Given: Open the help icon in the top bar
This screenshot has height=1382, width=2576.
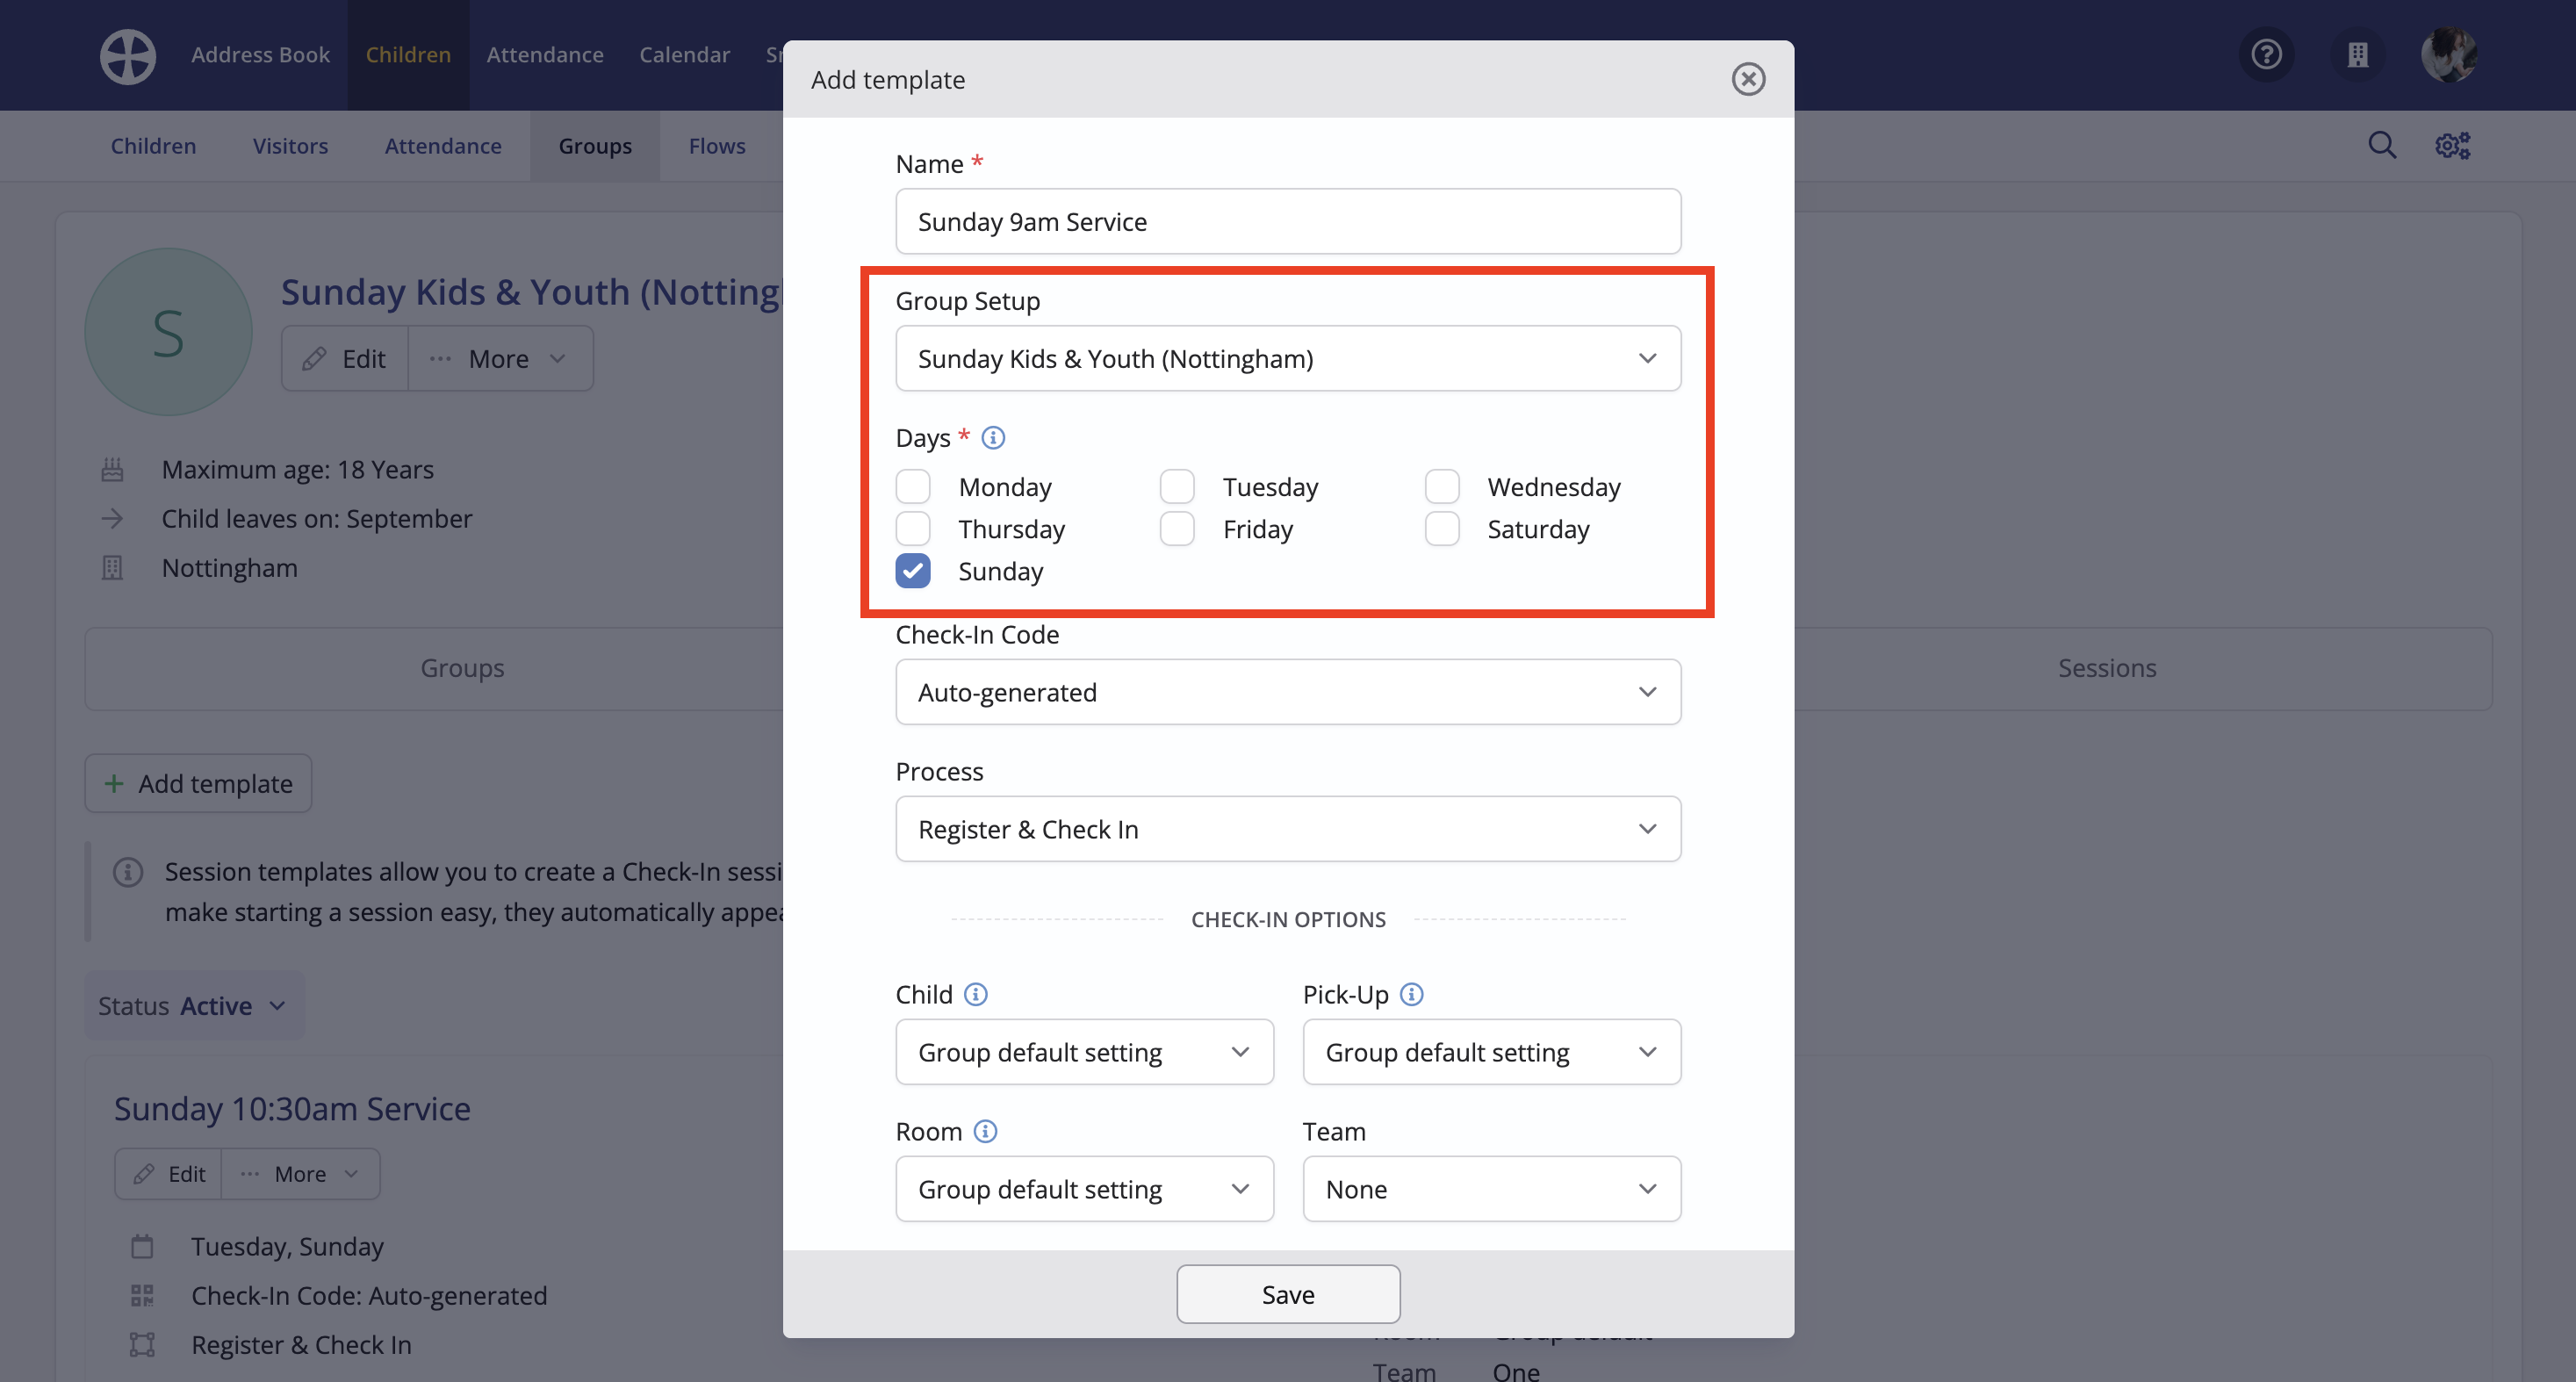Looking at the screenshot, I should pyautogui.click(x=2267, y=55).
